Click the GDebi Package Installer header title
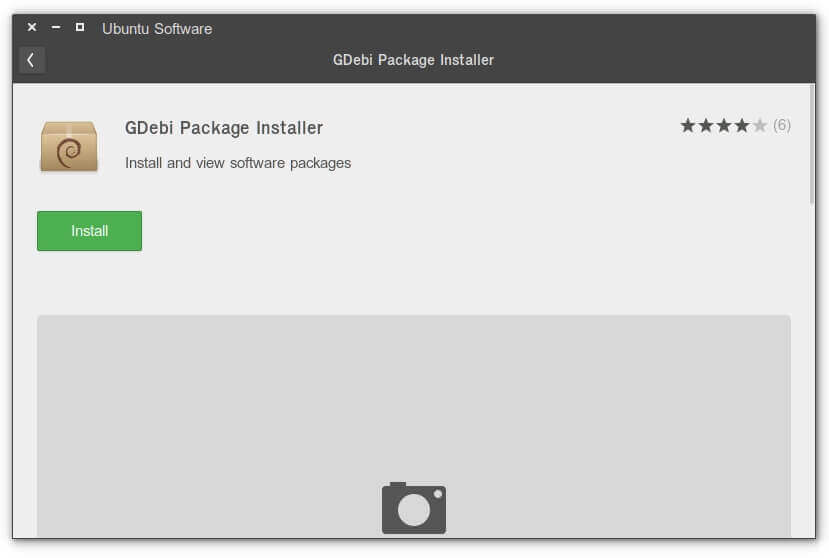Screen dimensions: 829x558 413,60
